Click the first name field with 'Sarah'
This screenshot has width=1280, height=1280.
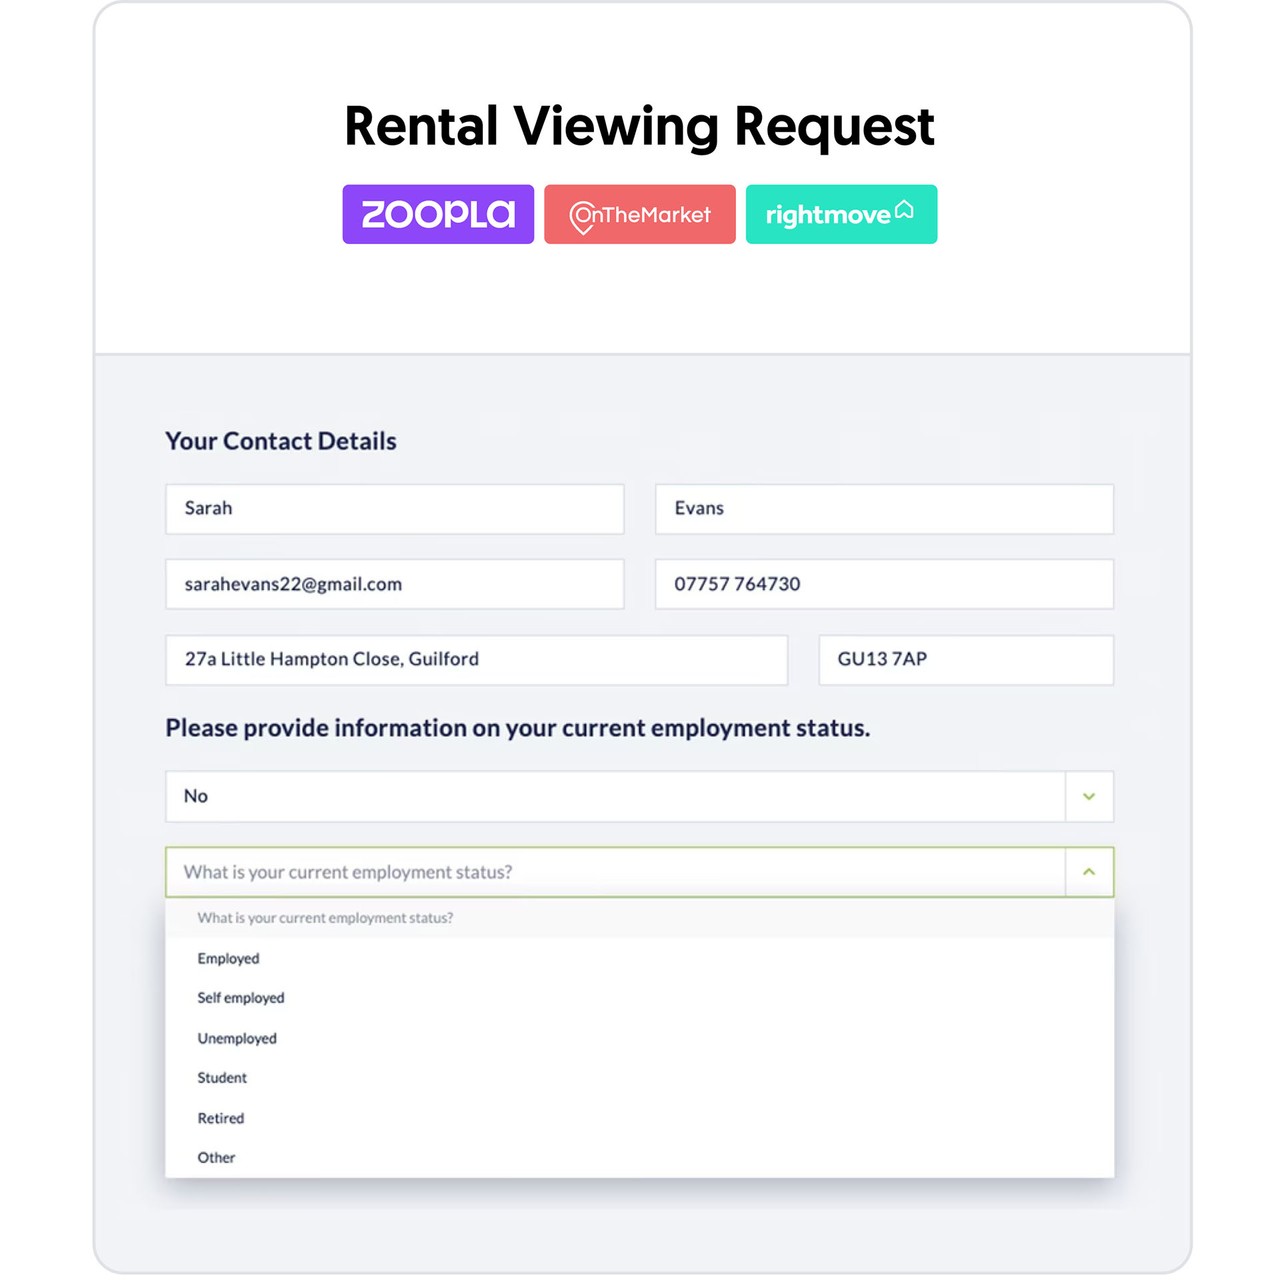[395, 509]
